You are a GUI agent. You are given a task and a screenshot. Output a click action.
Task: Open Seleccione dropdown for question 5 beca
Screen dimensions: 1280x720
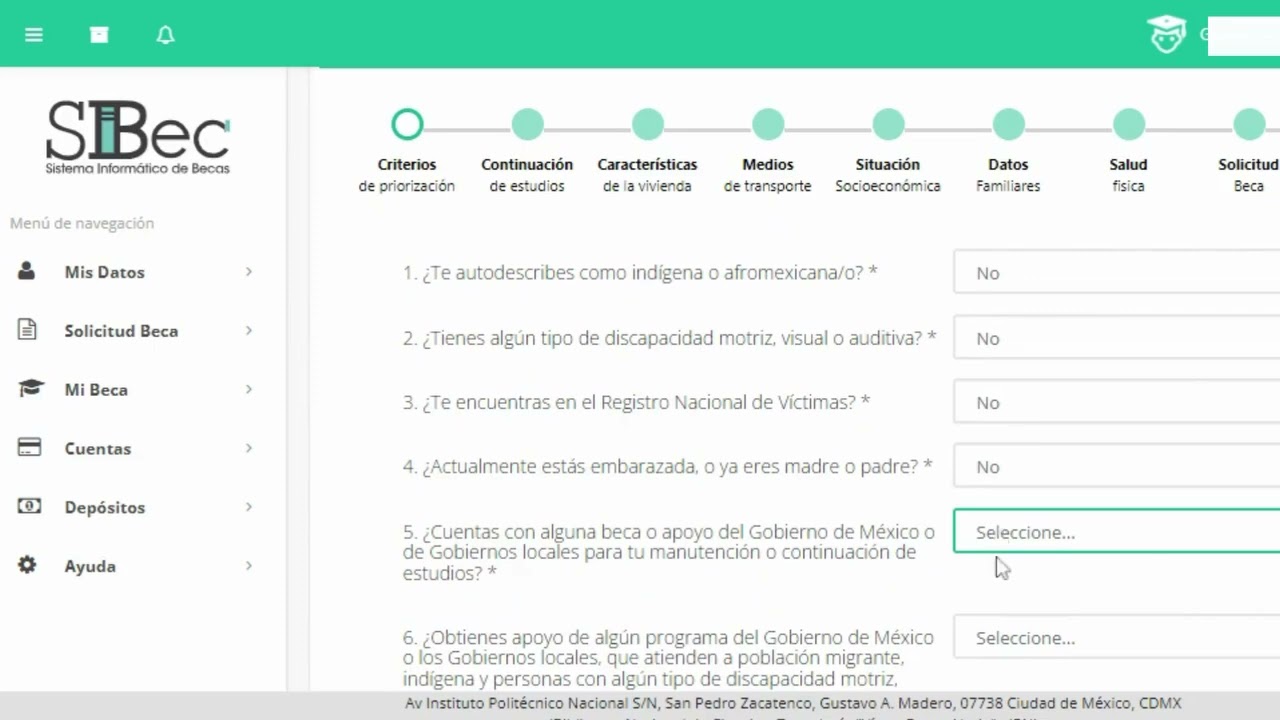click(1117, 531)
